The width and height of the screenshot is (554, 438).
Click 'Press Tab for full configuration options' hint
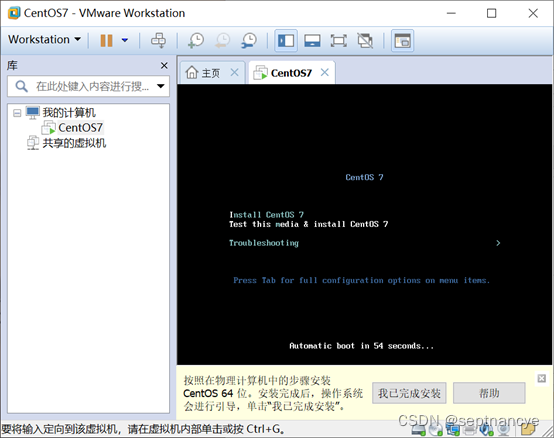click(x=361, y=280)
